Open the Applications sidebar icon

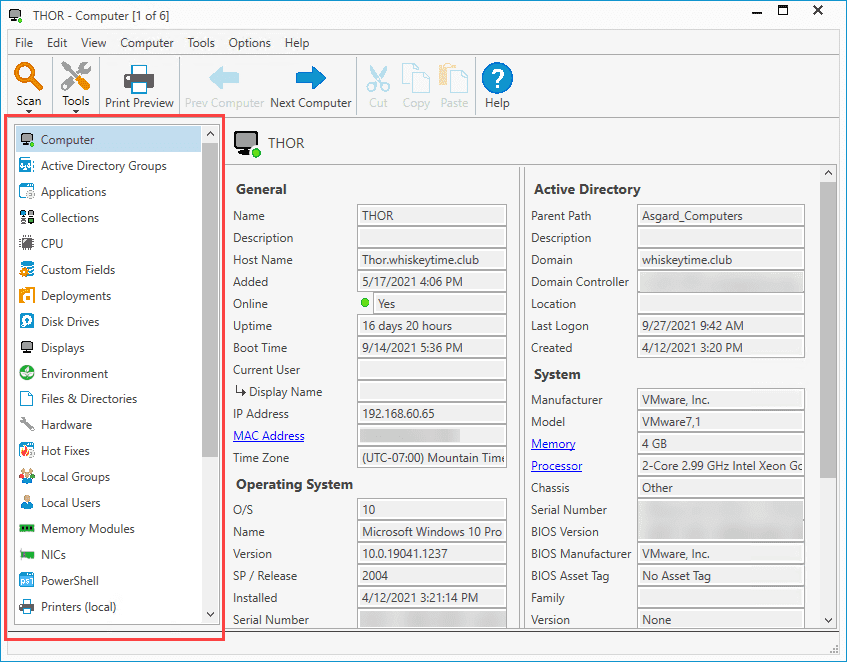point(27,191)
